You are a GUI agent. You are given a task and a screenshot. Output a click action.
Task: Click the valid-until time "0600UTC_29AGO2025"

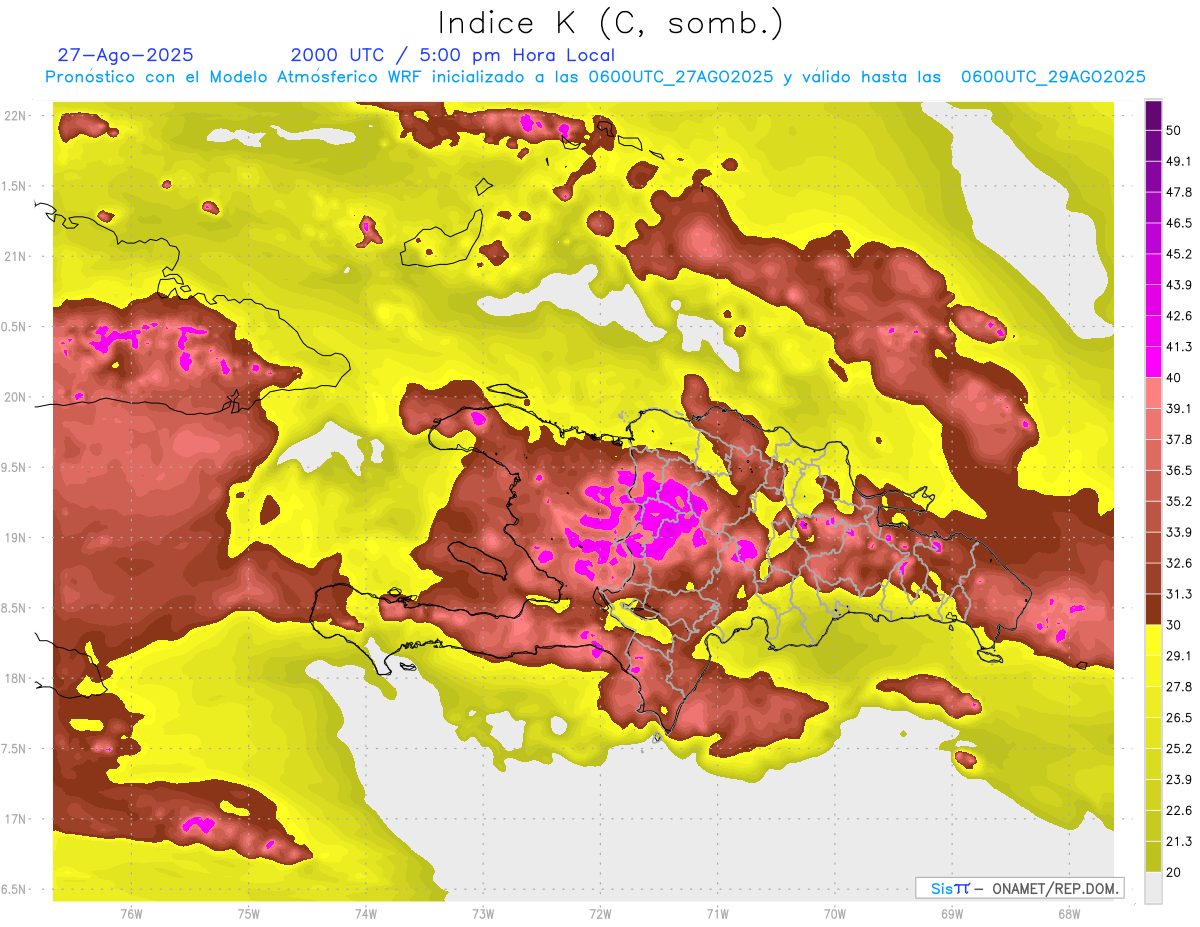pyautogui.click(x=1053, y=77)
